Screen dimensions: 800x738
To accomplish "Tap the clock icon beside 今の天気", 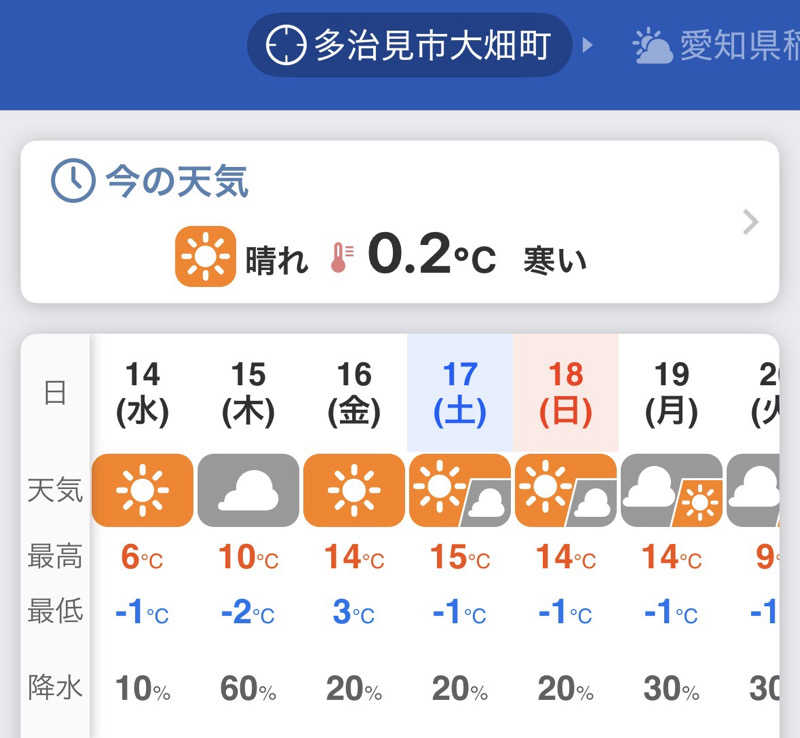I will [72, 181].
